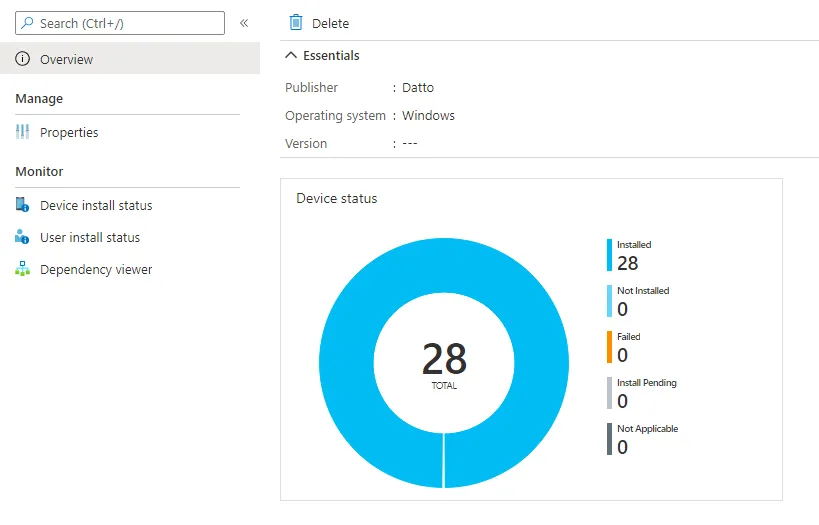Click the Properties sliders icon

[22, 132]
